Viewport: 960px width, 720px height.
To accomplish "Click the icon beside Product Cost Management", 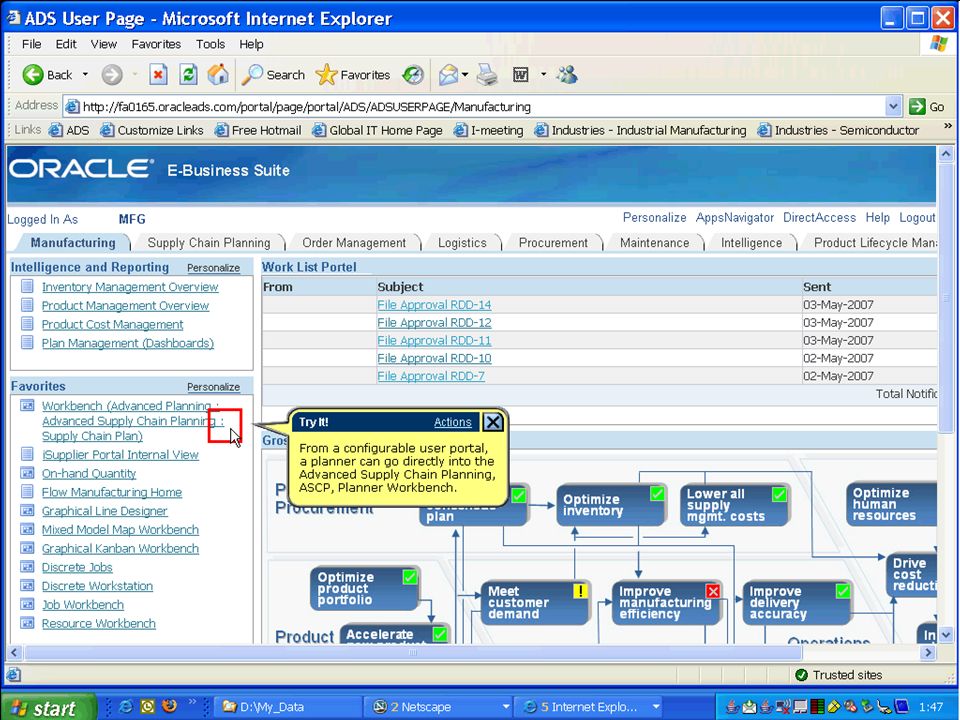I will tap(27, 323).
